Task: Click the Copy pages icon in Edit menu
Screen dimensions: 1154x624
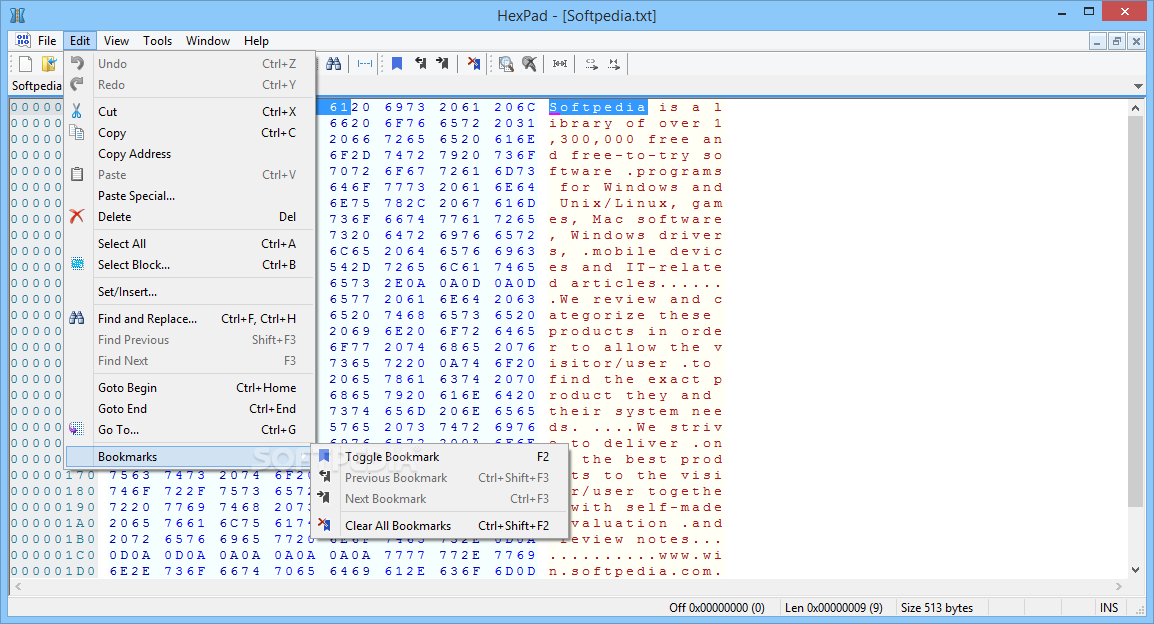Action: coord(77,132)
